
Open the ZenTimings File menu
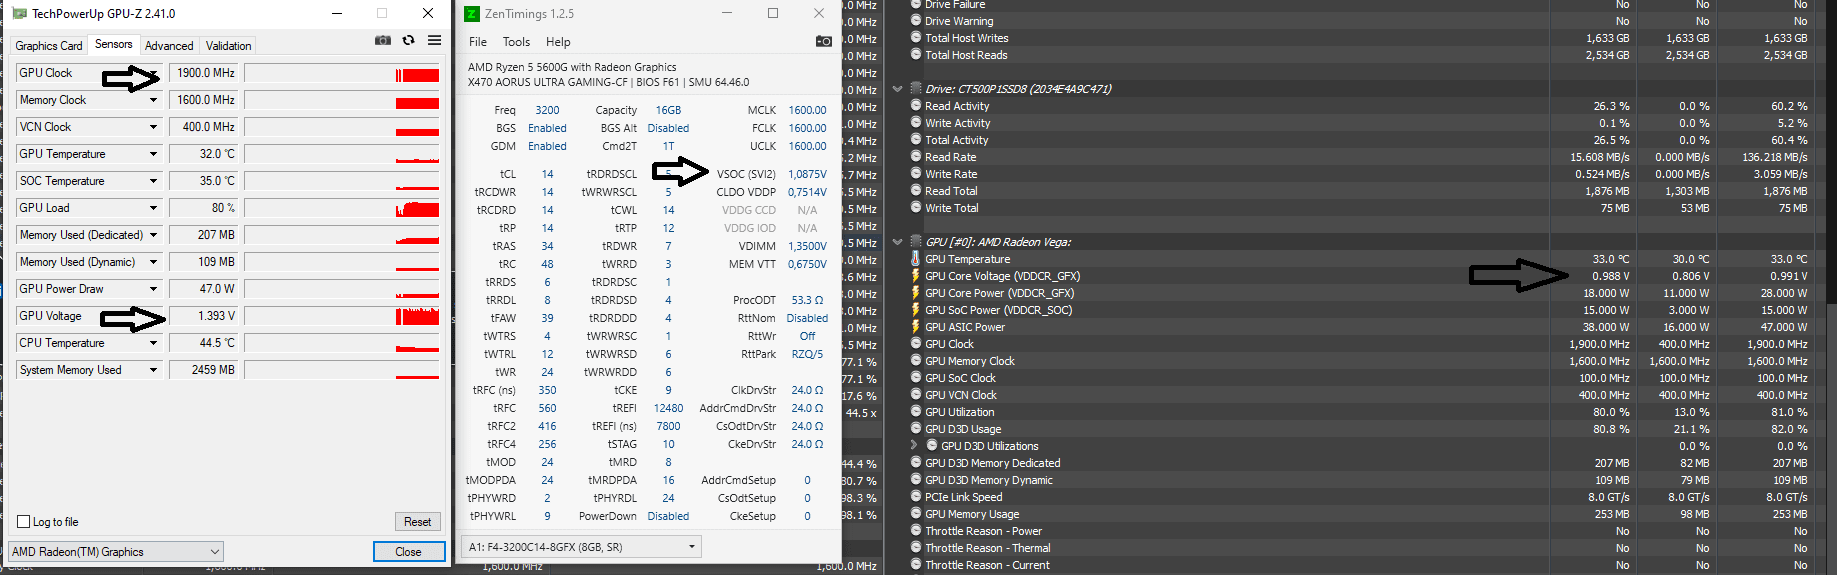(x=478, y=42)
